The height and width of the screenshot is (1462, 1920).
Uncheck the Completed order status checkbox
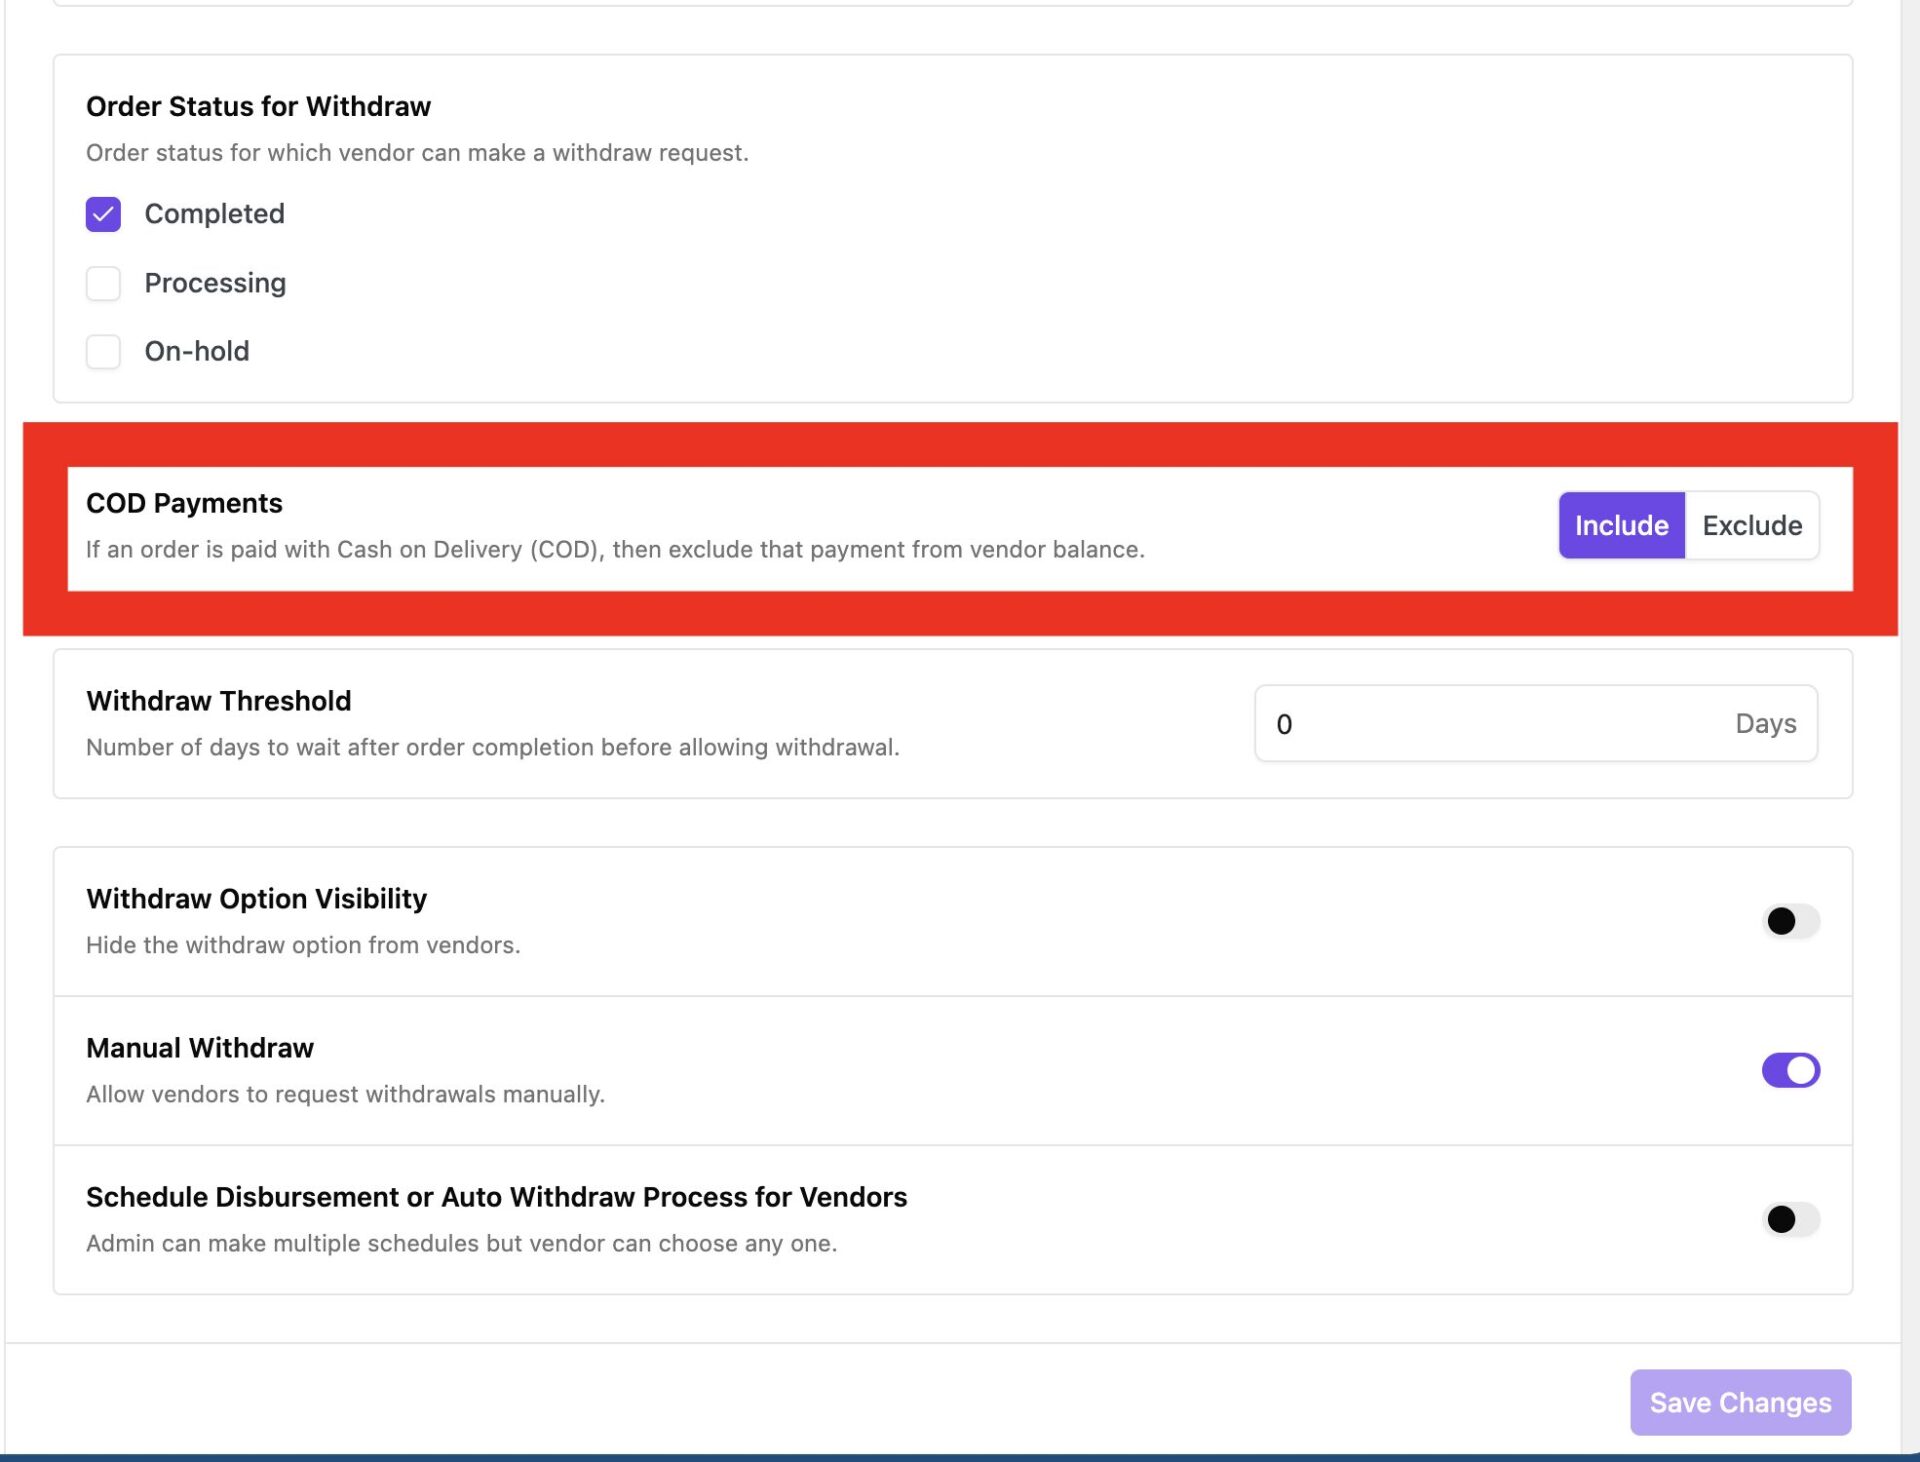(103, 214)
